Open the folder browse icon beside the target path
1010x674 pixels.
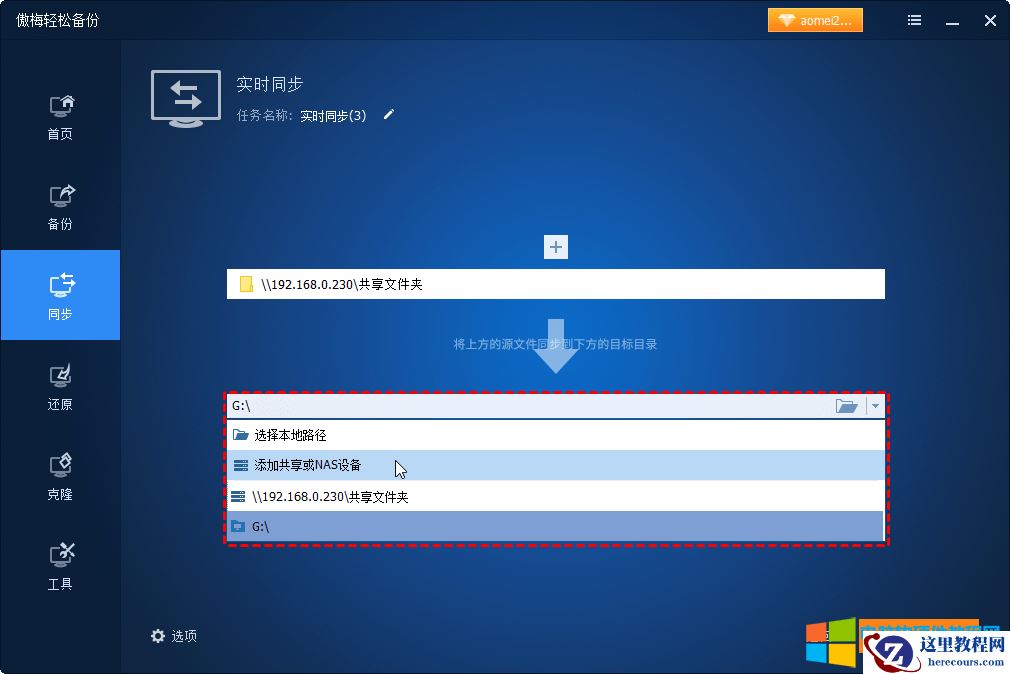tap(846, 406)
